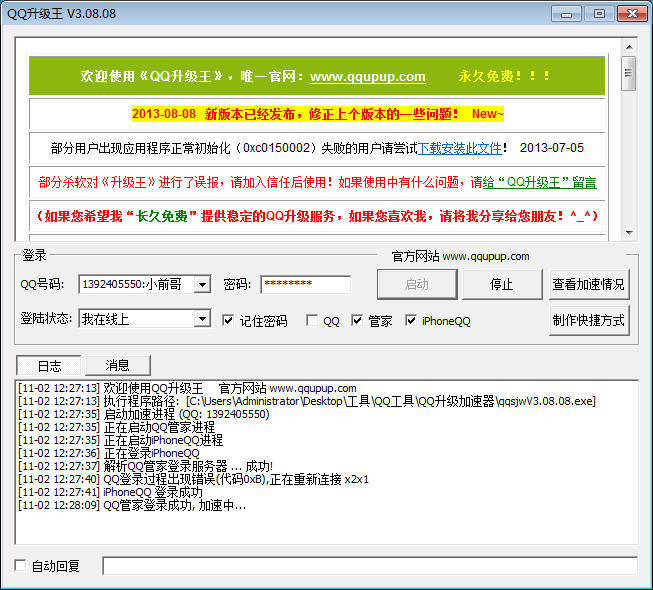Click the 制作快捷方式 shortcut button

589,320
